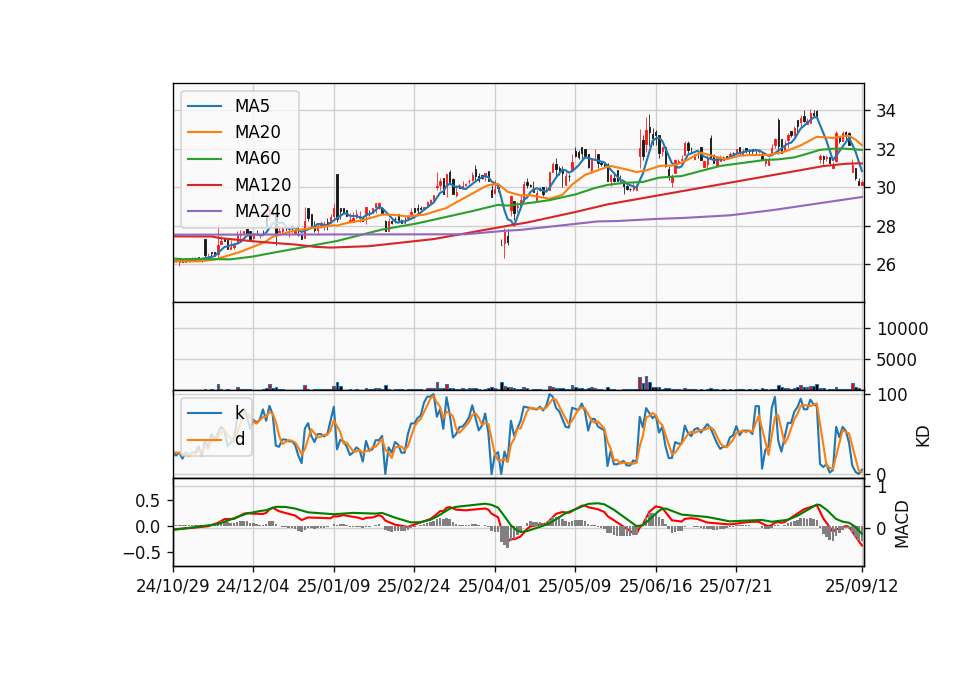Screen dimensions: 960x690
Task: Click the −0.5 MACD left axis tick
Action: click(141, 553)
